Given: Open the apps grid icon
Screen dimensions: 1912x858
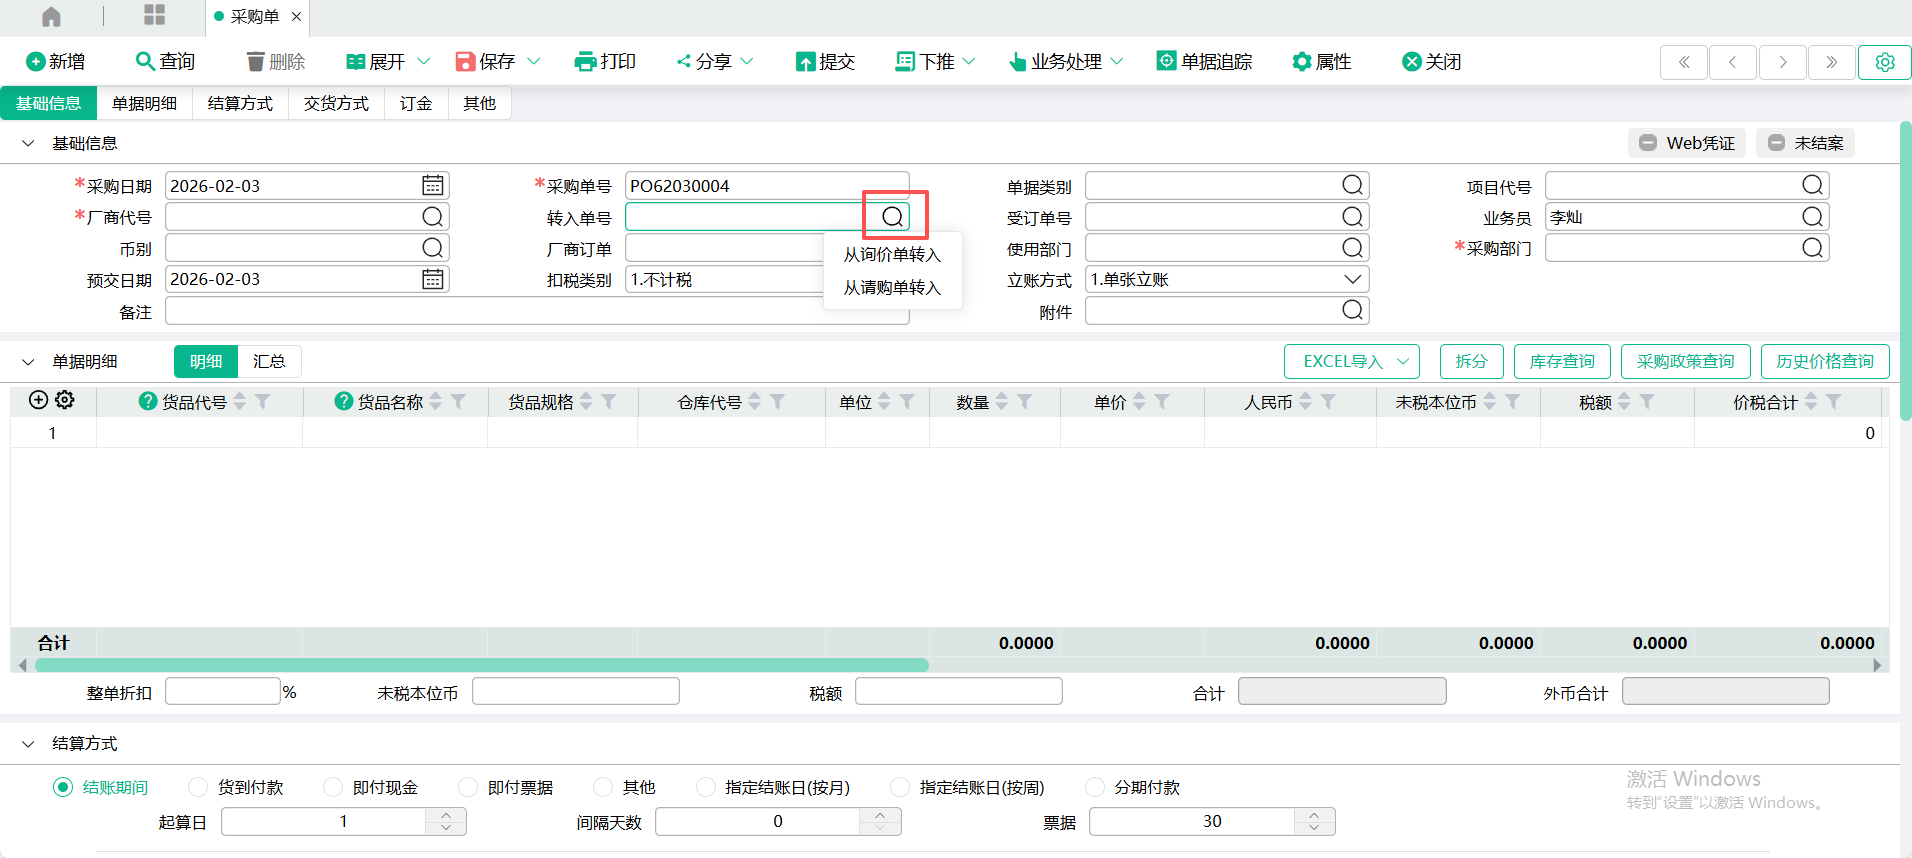Looking at the screenshot, I should click(154, 15).
